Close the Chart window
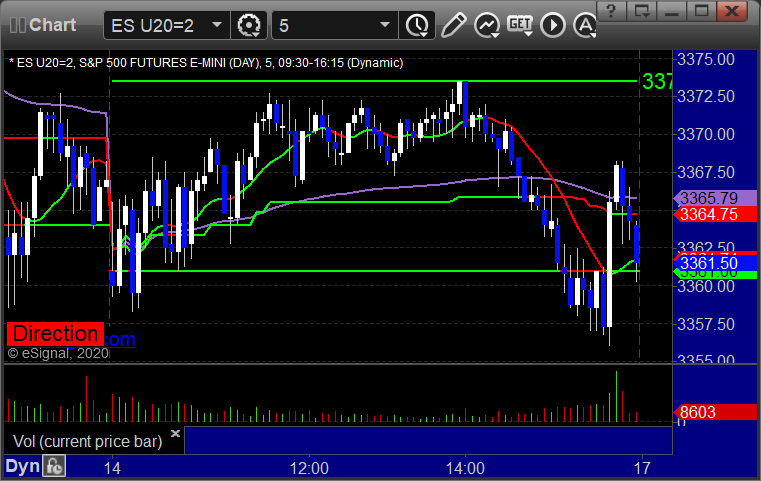 (x=732, y=11)
